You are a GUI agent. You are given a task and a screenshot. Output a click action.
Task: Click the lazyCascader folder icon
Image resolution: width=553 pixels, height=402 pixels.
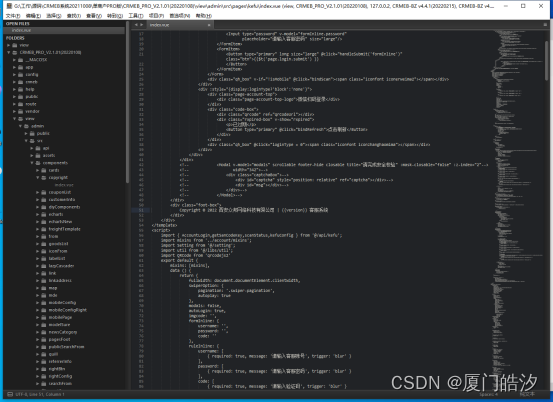pos(44,266)
